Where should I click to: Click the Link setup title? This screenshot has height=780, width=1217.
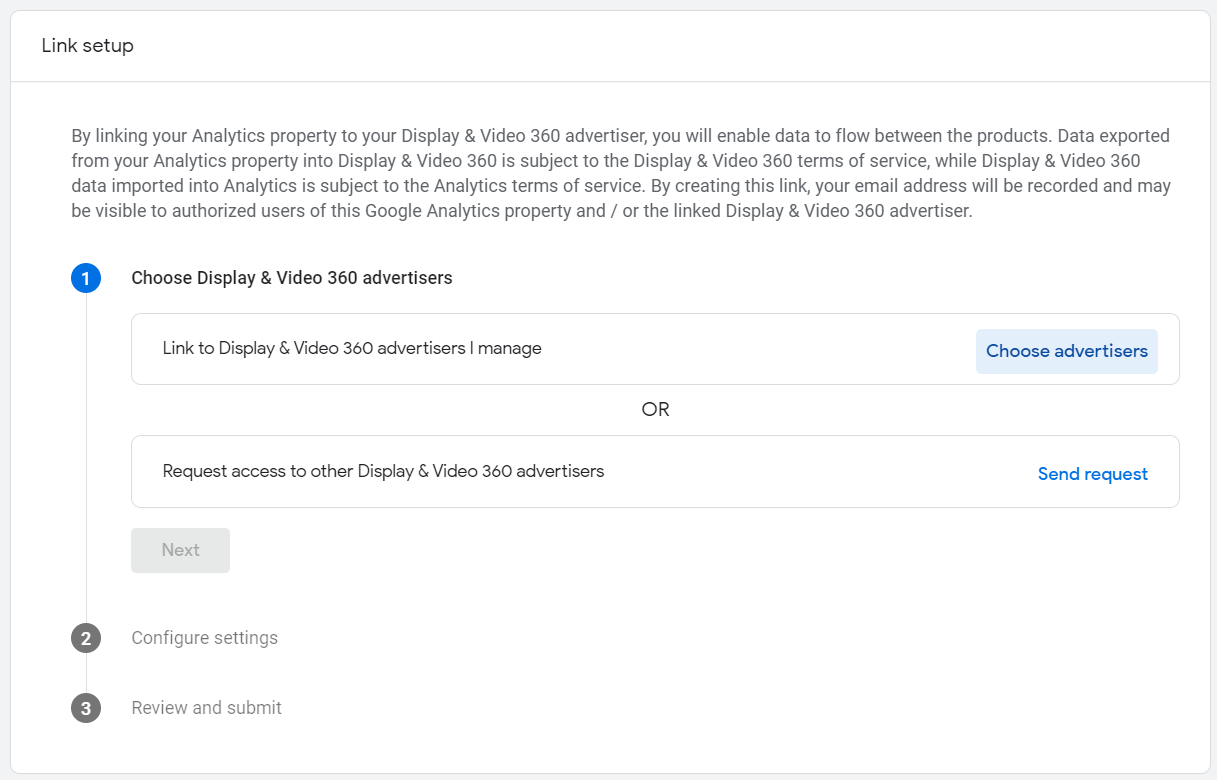(x=87, y=46)
